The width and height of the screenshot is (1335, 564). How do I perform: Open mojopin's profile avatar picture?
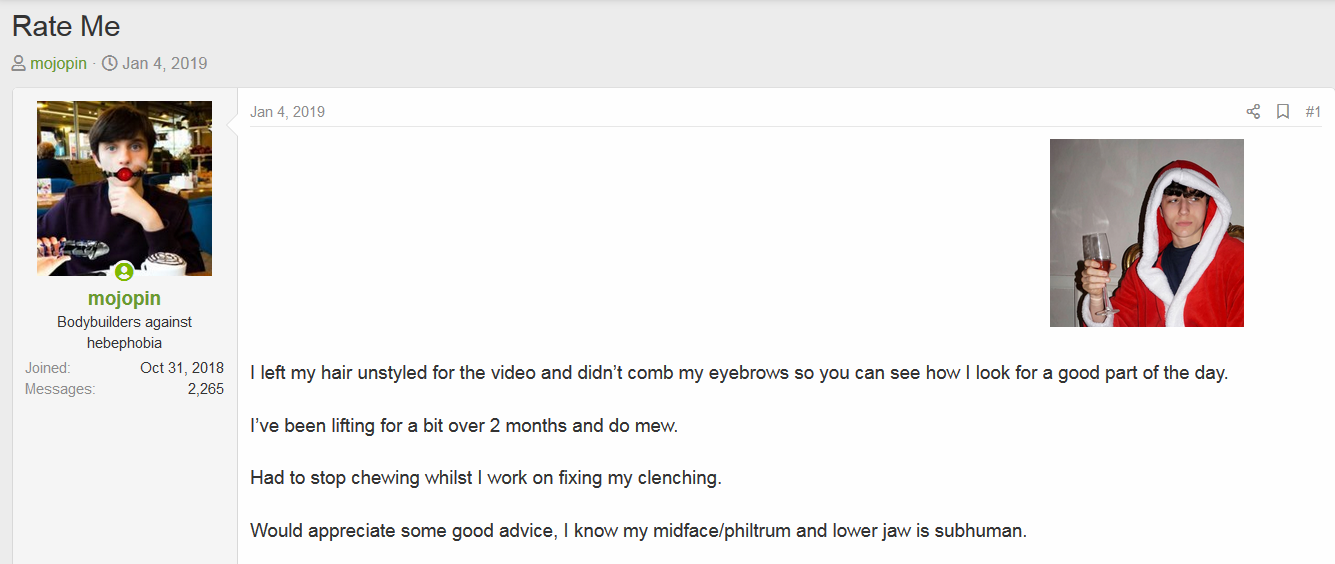[x=124, y=188]
